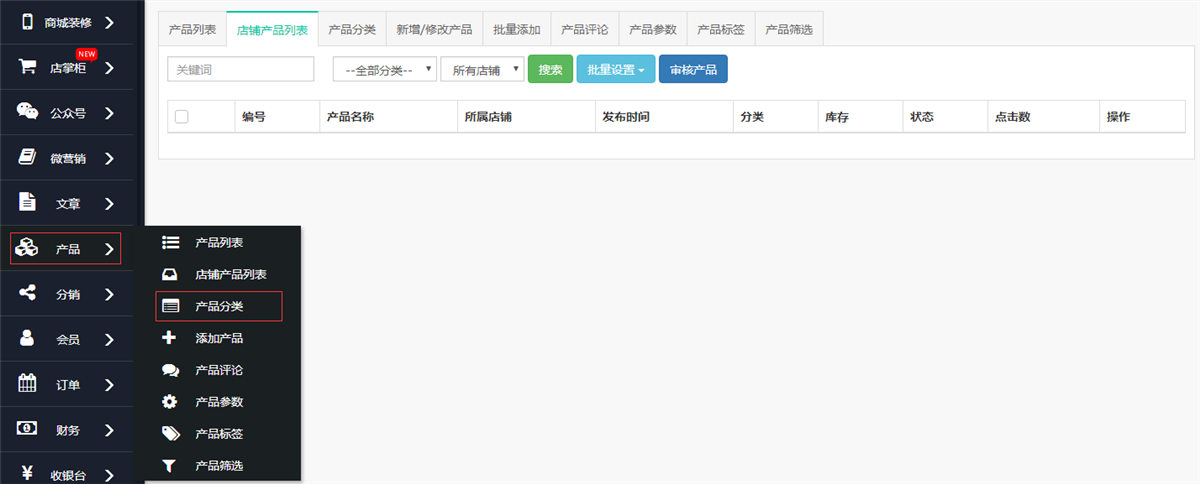Viewport: 1200px width, 484px height.
Task: Switch to the 产品列表 tab
Action: tap(192, 29)
